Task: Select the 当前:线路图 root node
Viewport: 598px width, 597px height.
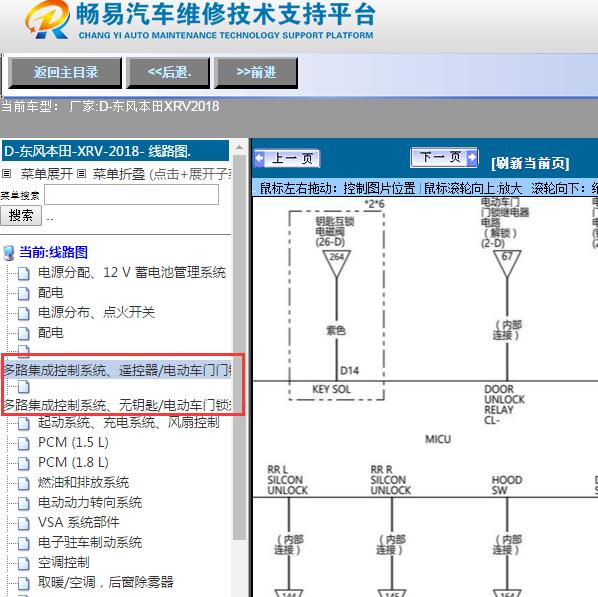Action: pos(53,252)
